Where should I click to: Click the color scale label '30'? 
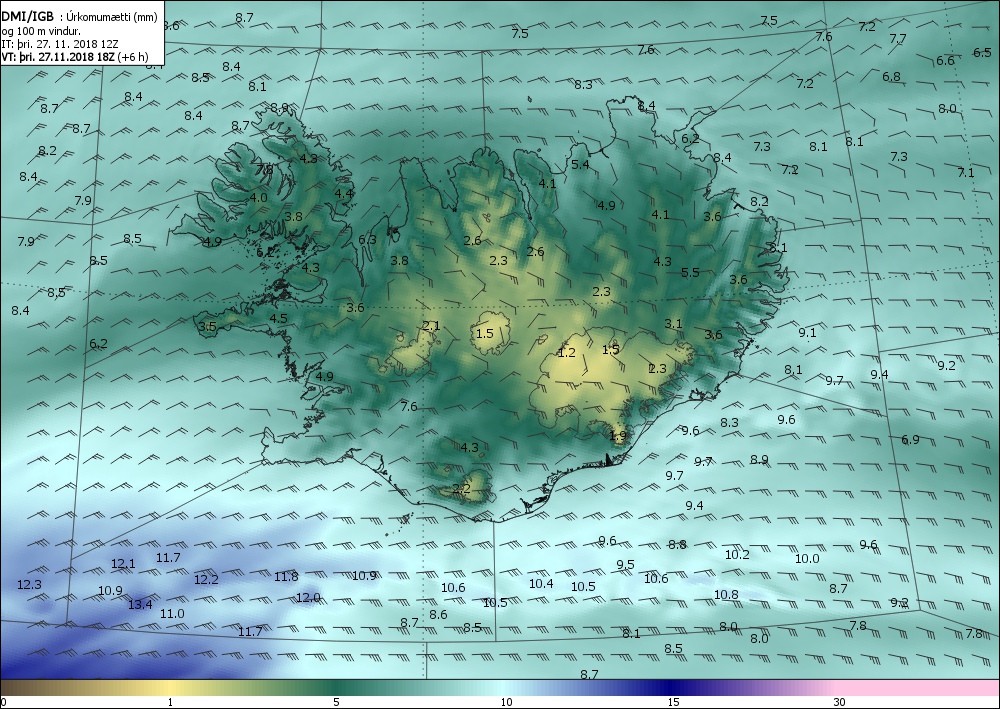(x=839, y=703)
